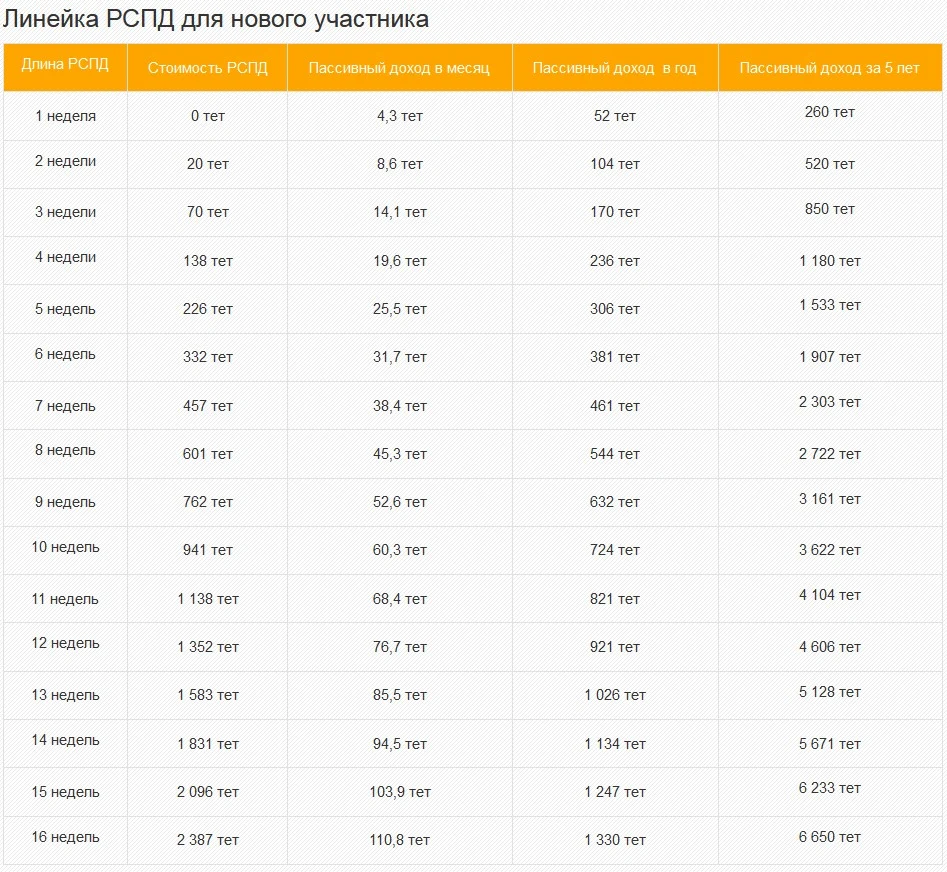The height and width of the screenshot is (872, 947).
Task: Click the title "Линейка РСПД для нового участника"
Action: click(x=216, y=19)
